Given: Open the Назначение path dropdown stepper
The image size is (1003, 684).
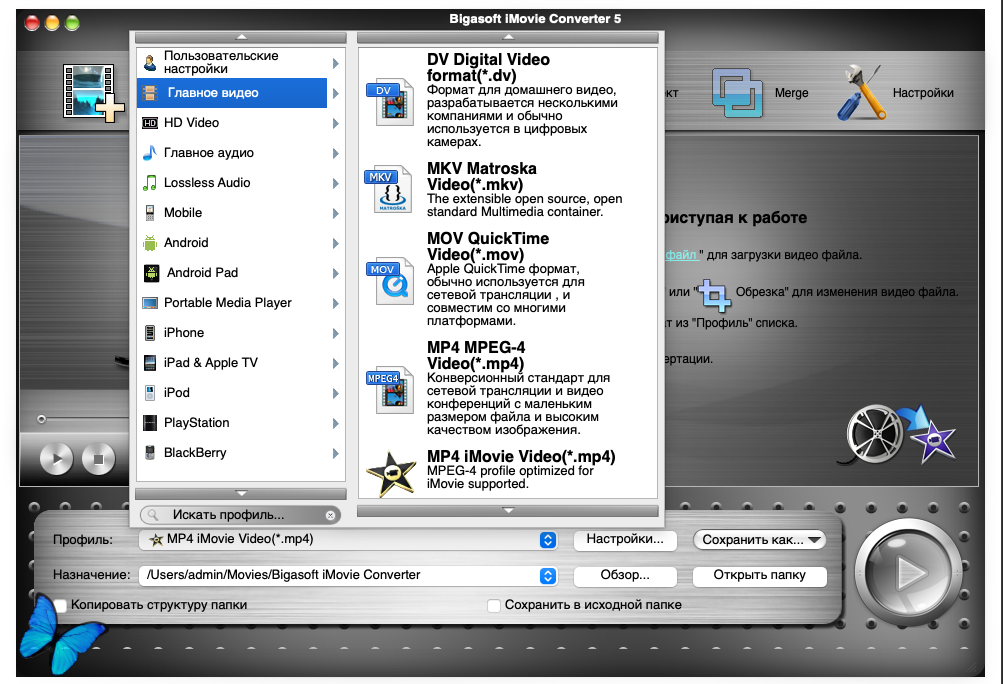Looking at the screenshot, I should point(548,576).
